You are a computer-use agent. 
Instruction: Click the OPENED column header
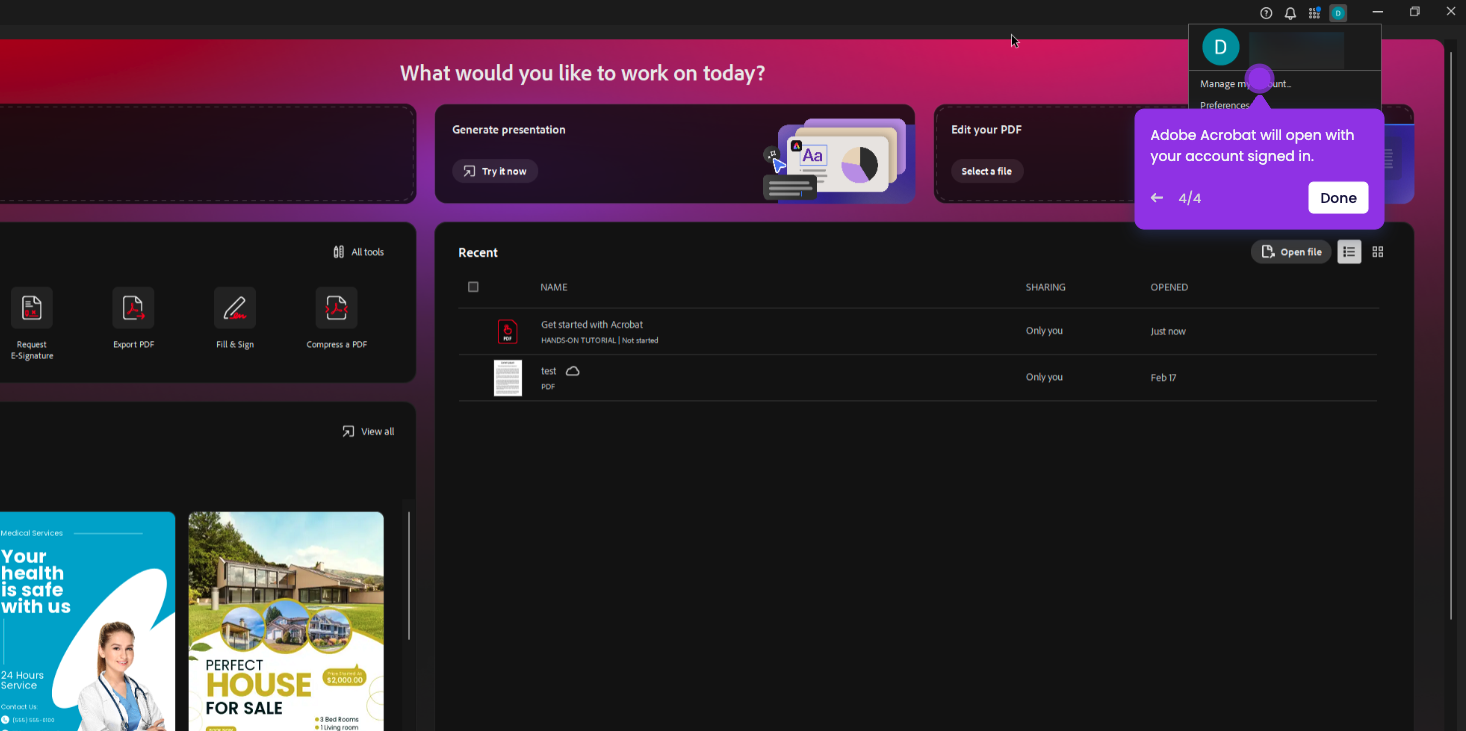(x=1169, y=287)
